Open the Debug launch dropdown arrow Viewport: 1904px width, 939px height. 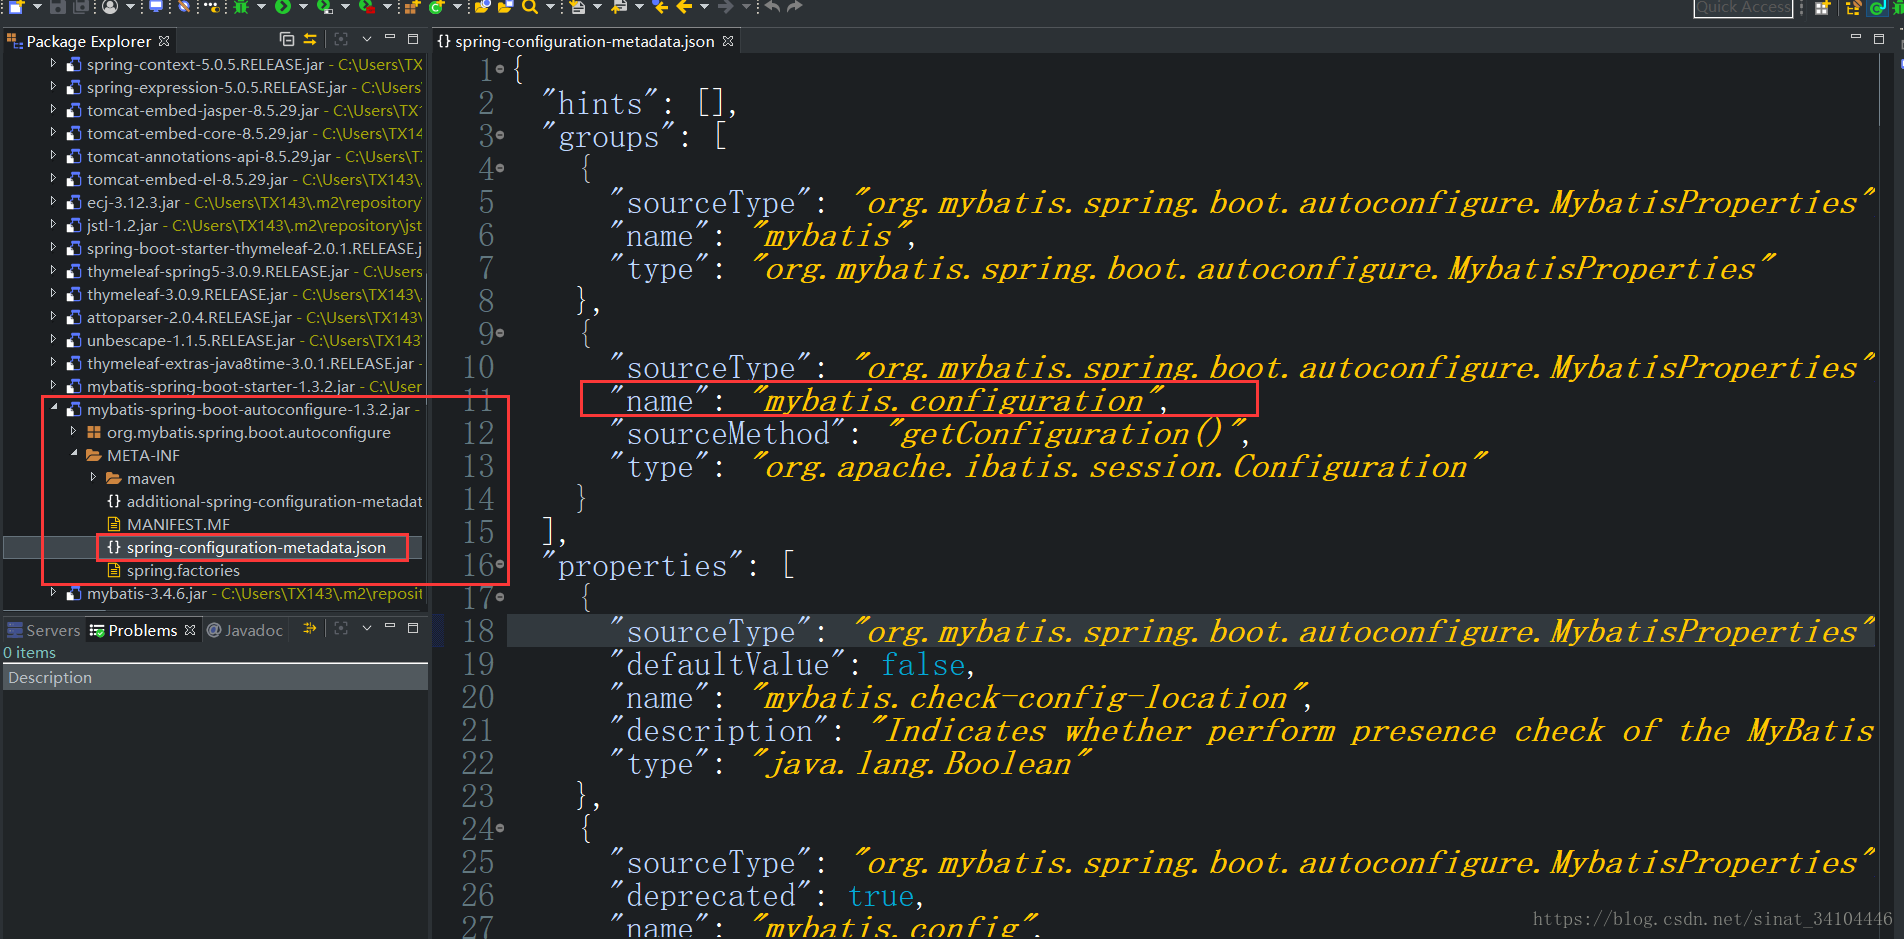pos(261,7)
